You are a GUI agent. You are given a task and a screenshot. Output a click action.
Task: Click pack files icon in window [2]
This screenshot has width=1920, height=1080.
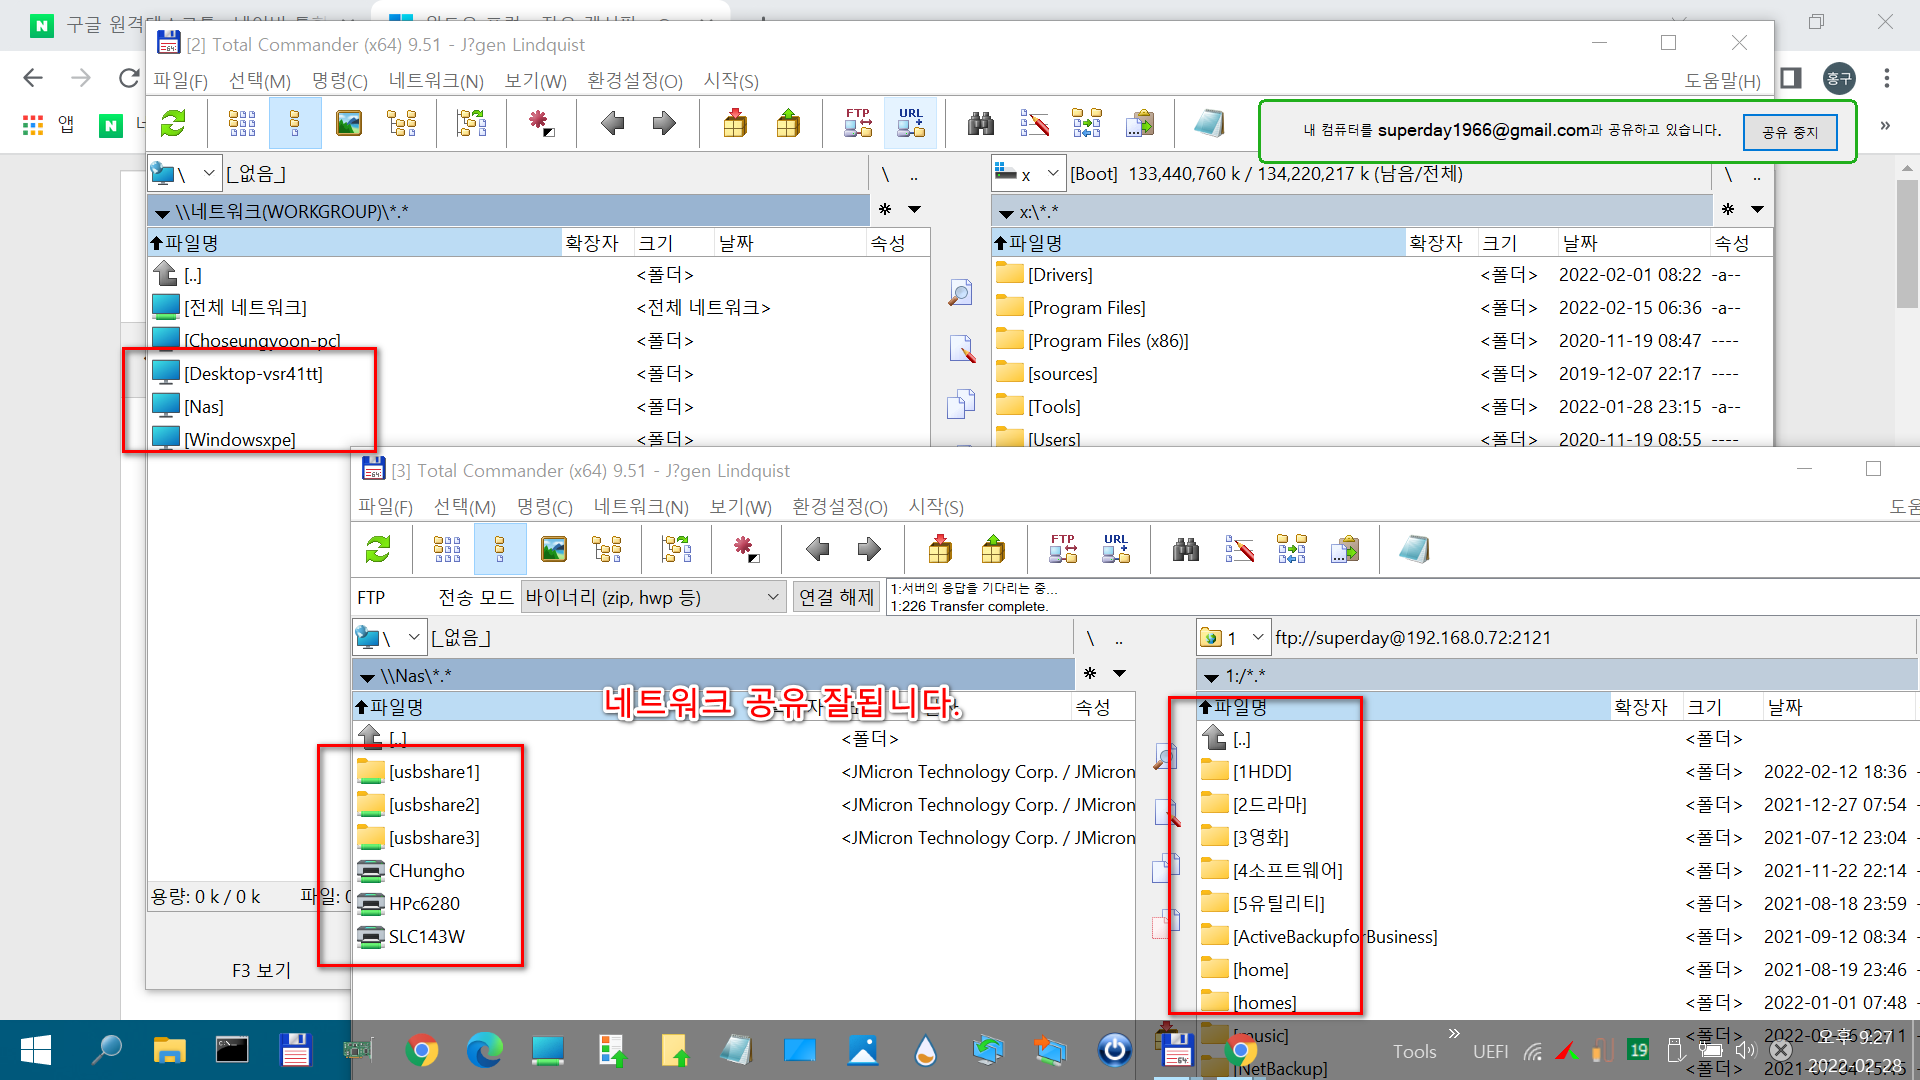(x=735, y=124)
